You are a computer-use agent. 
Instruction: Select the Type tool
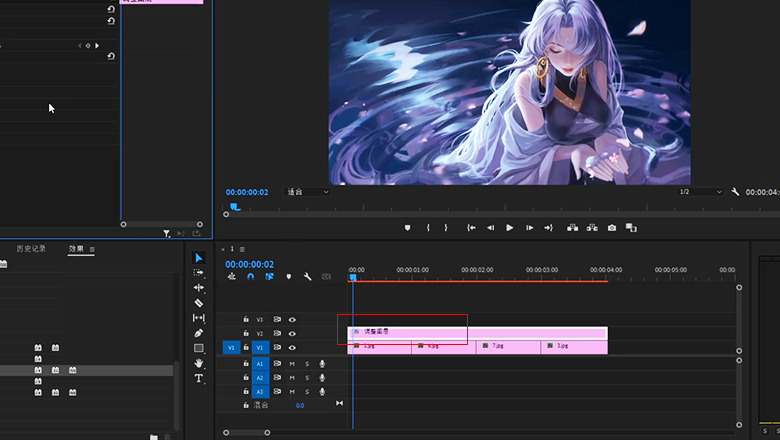tap(198, 378)
